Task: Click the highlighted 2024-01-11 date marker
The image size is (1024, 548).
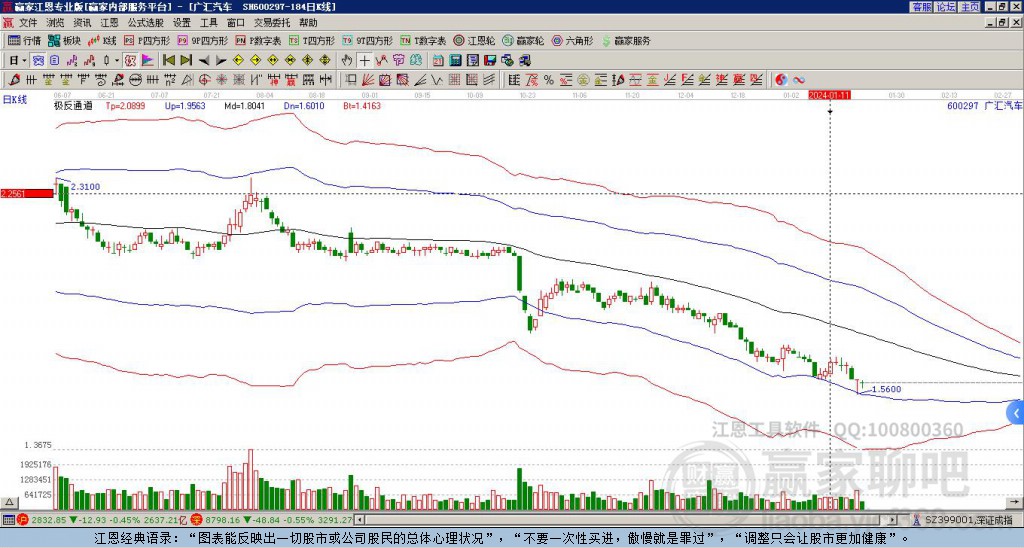Action: pyautogui.click(x=829, y=95)
